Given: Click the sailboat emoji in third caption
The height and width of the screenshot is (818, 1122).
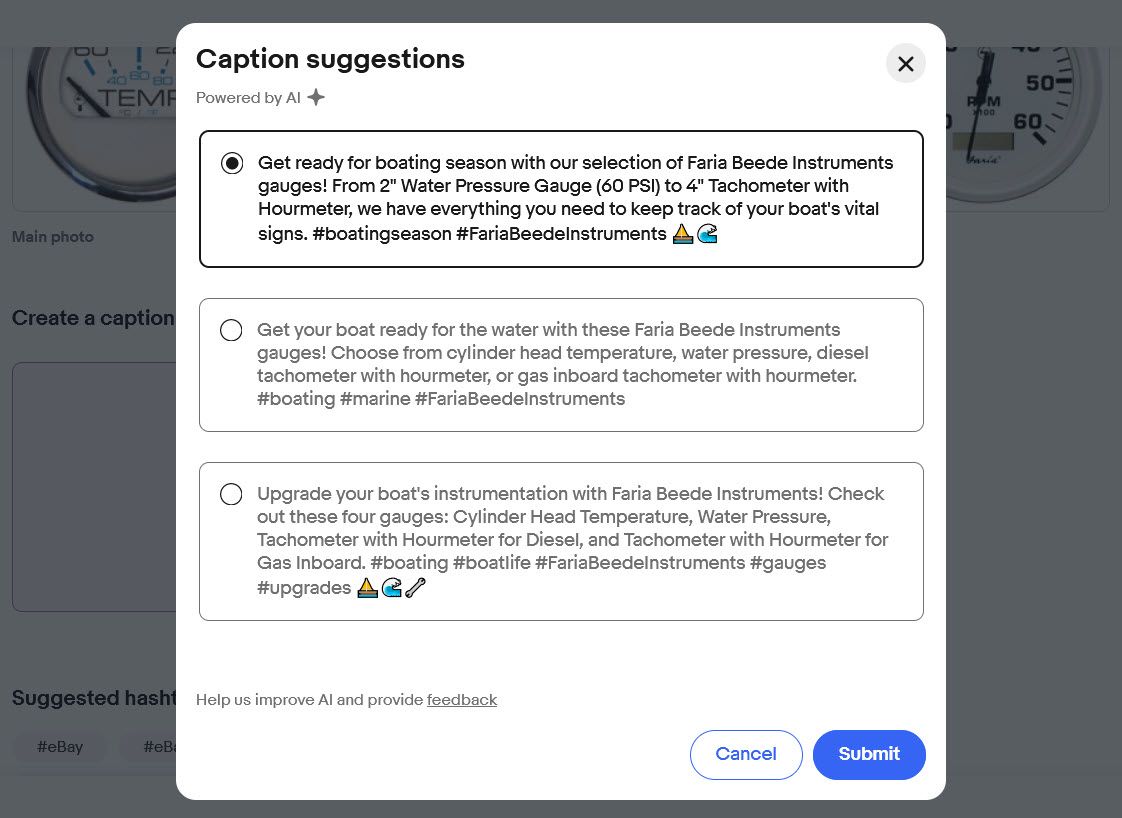Looking at the screenshot, I should [x=367, y=588].
